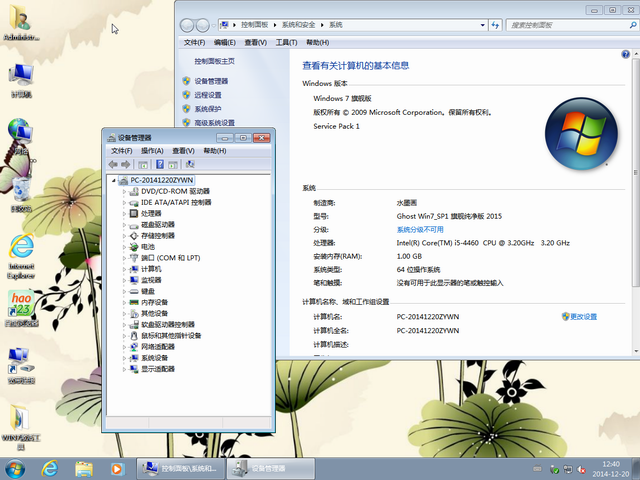Image resolution: width=640 pixels, height=480 pixels.
Task: Open the 回收站 recycle bin desktop icon
Action: click(x=21, y=194)
